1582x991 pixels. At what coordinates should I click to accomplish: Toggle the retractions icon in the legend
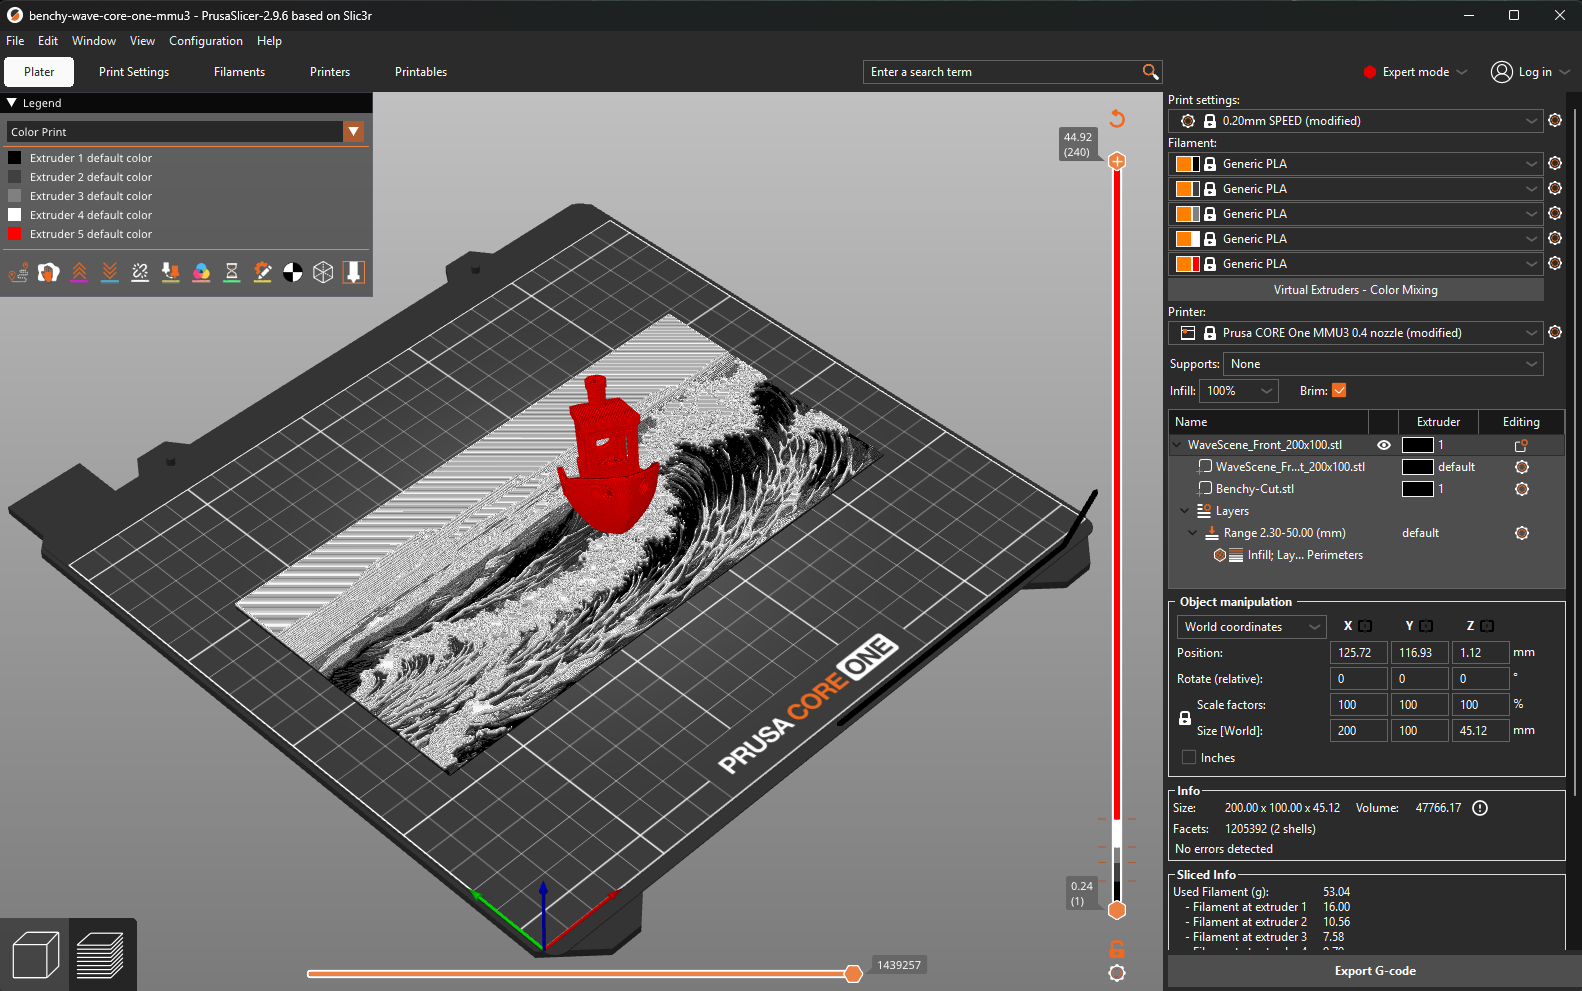point(79,272)
